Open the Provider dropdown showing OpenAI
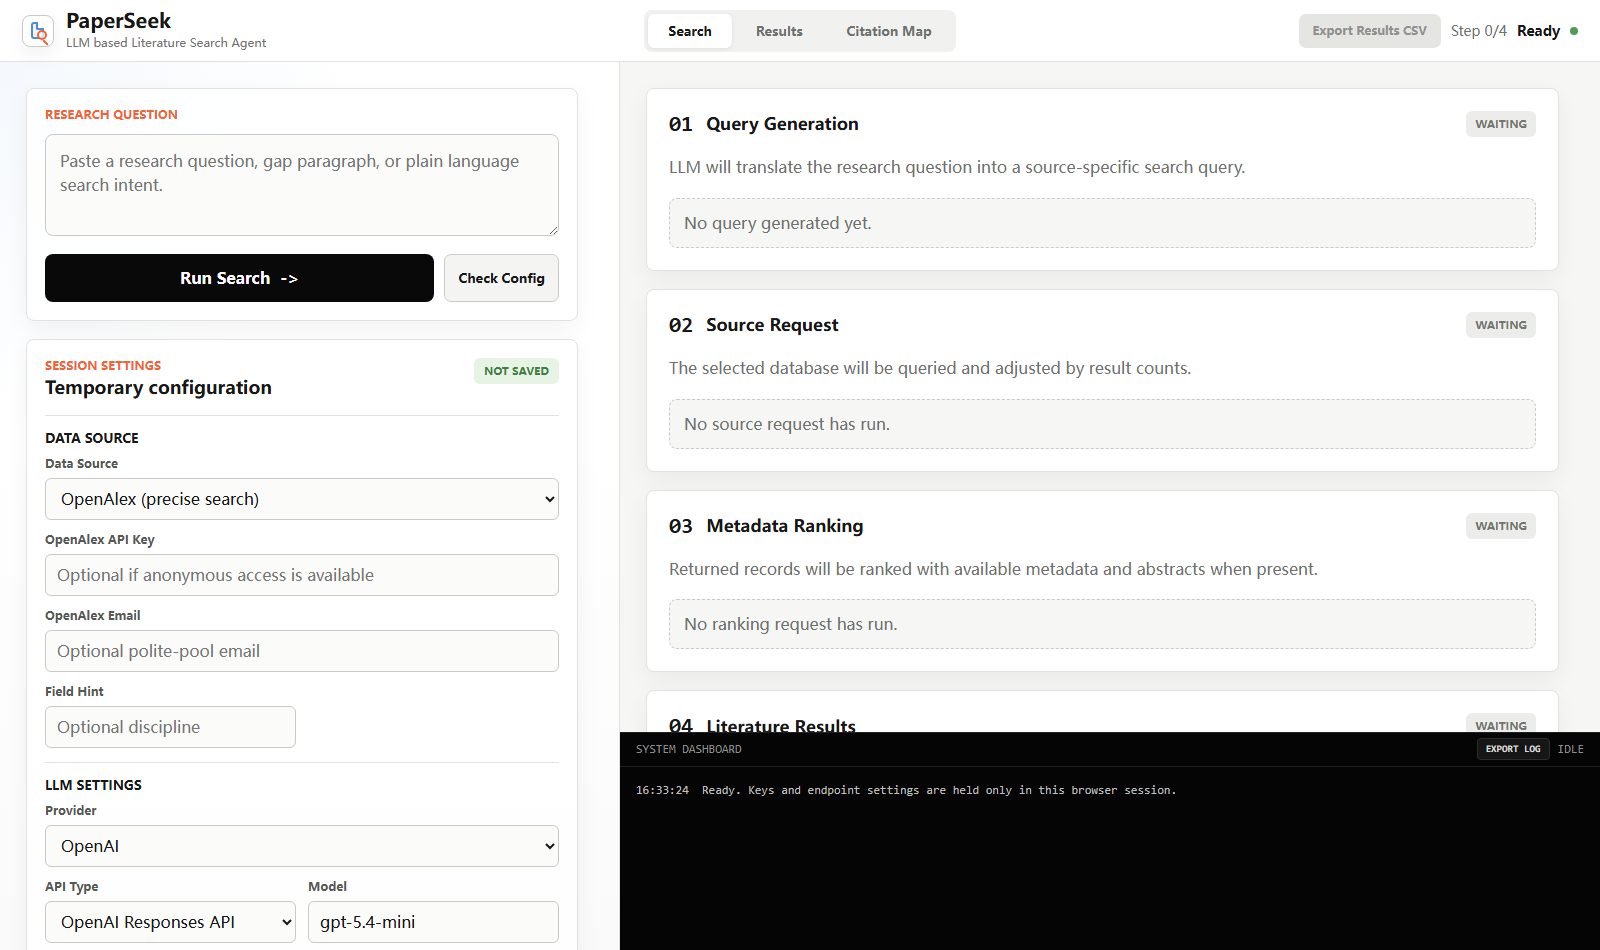Image resolution: width=1600 pixels, height=950 pixels. click(x=302, y=846)
